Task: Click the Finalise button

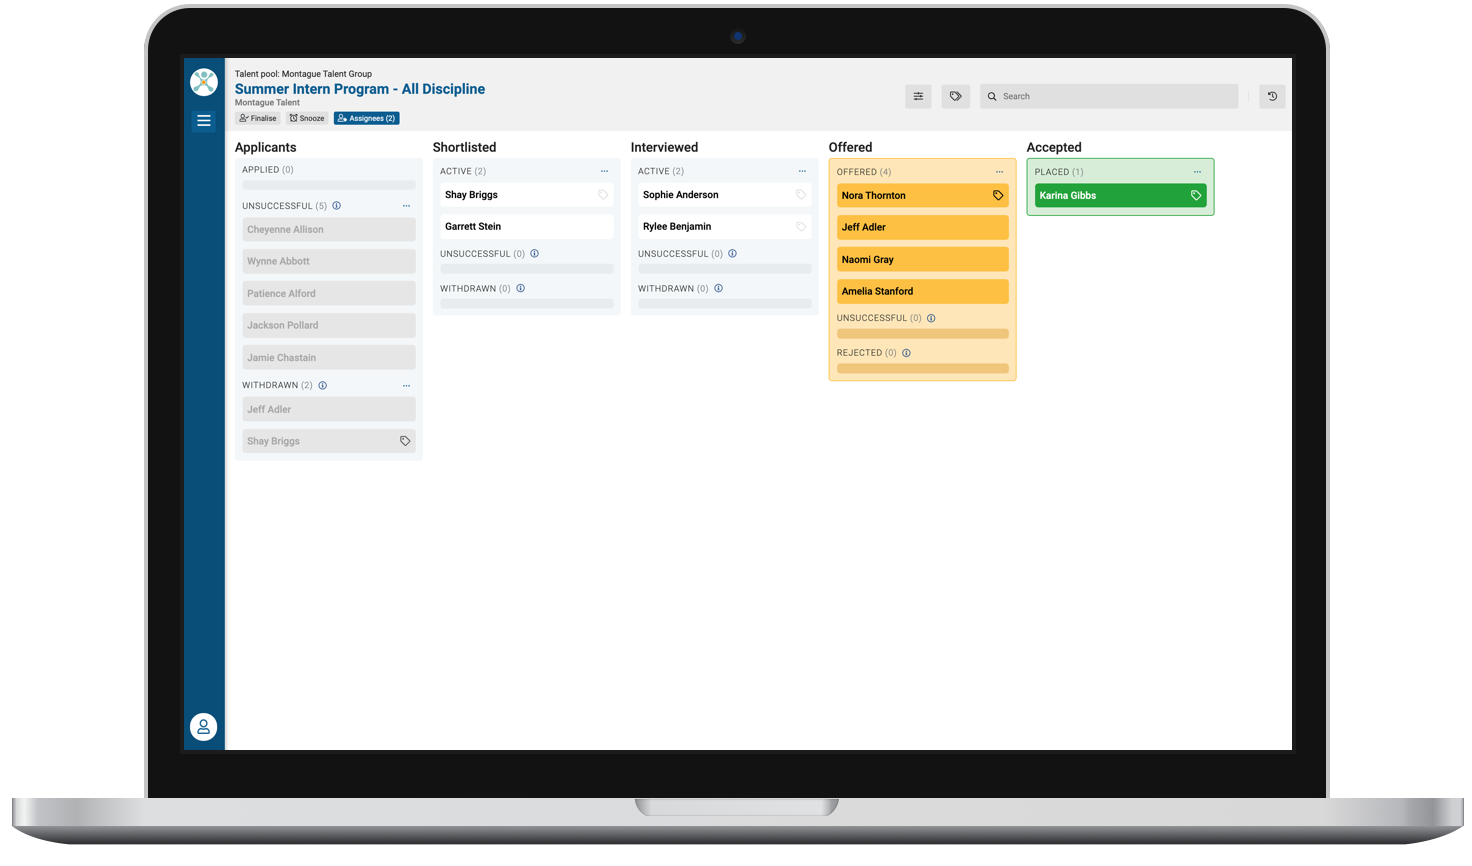Action: tap(258, 118)
